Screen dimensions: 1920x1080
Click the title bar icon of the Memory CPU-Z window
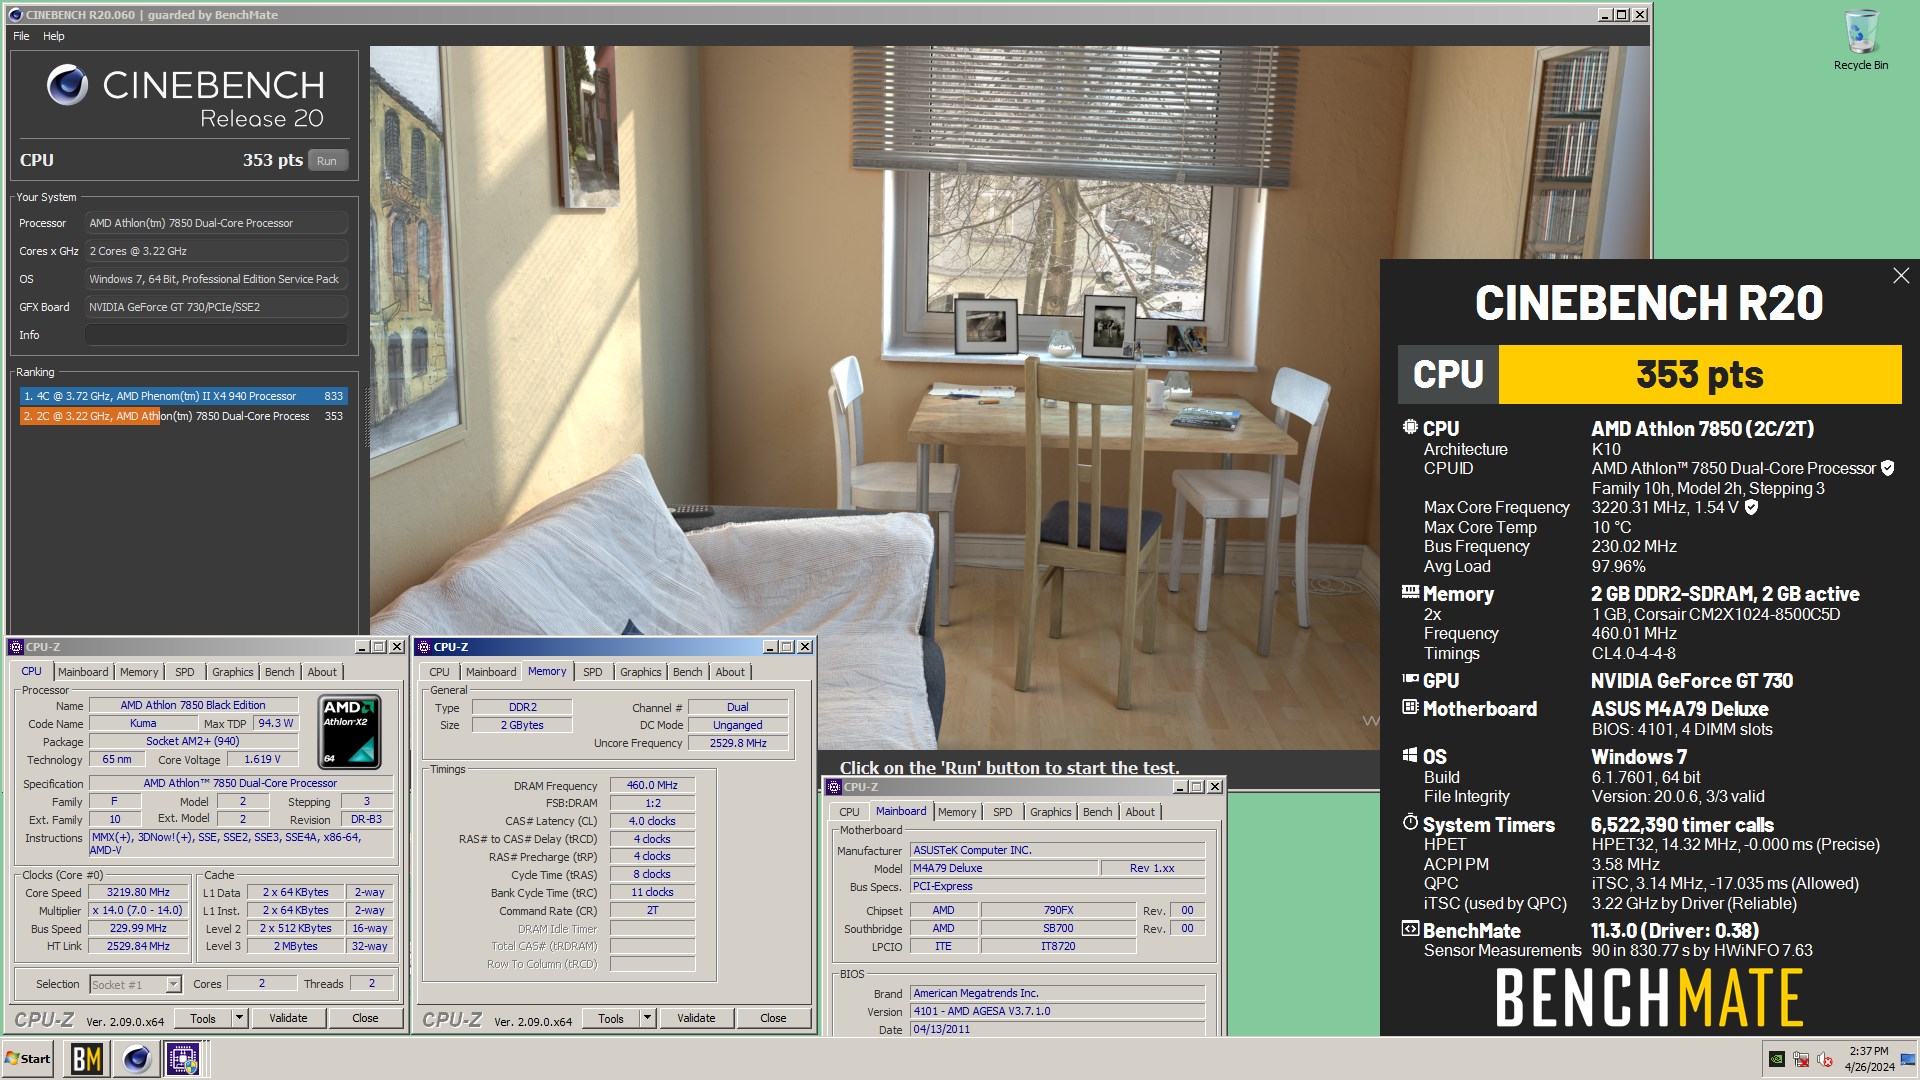424,647
